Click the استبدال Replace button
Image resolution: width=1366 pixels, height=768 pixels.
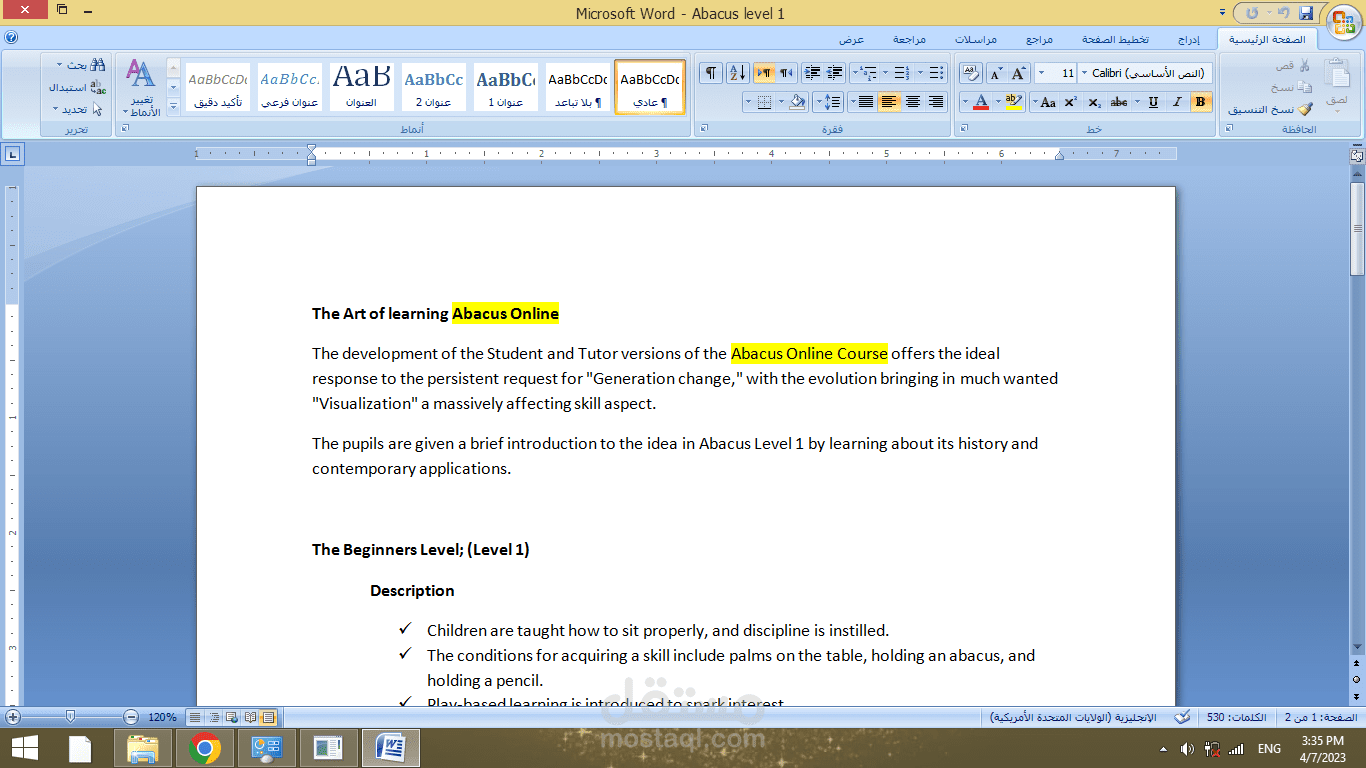(77, 87)
